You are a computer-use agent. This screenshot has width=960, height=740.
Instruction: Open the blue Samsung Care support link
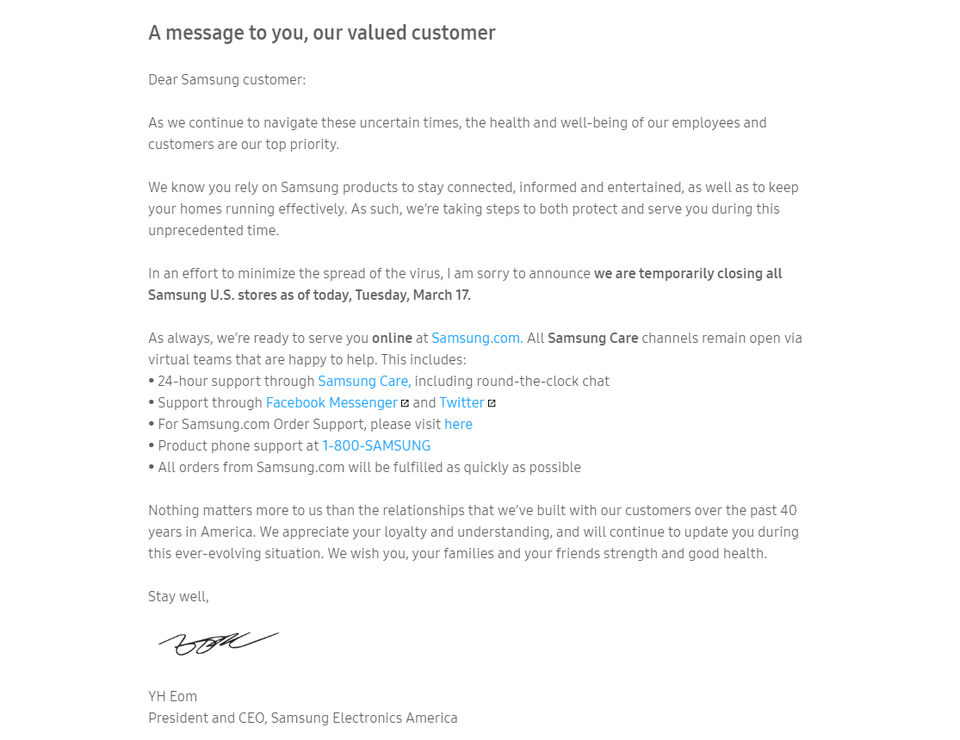click(x=363, y=381)
